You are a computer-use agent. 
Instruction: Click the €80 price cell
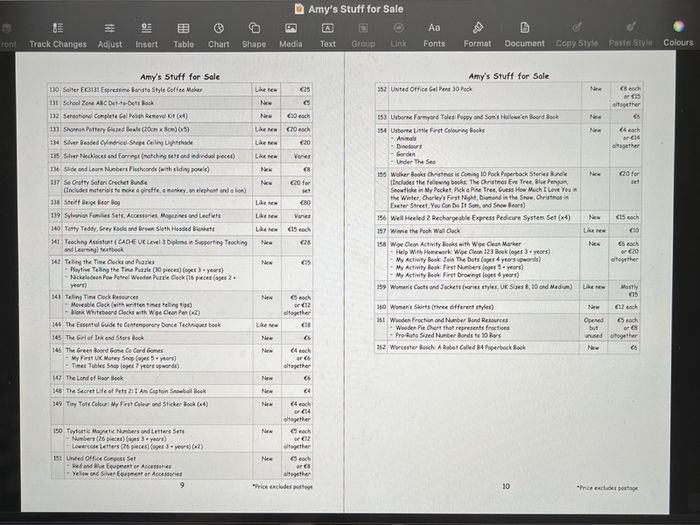(x=297, y=203)
